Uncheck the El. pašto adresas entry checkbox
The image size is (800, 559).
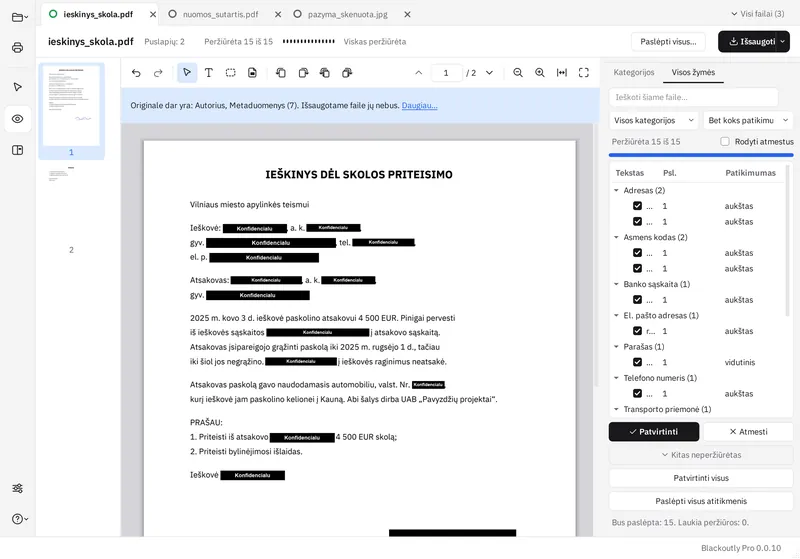click(637, 331)
